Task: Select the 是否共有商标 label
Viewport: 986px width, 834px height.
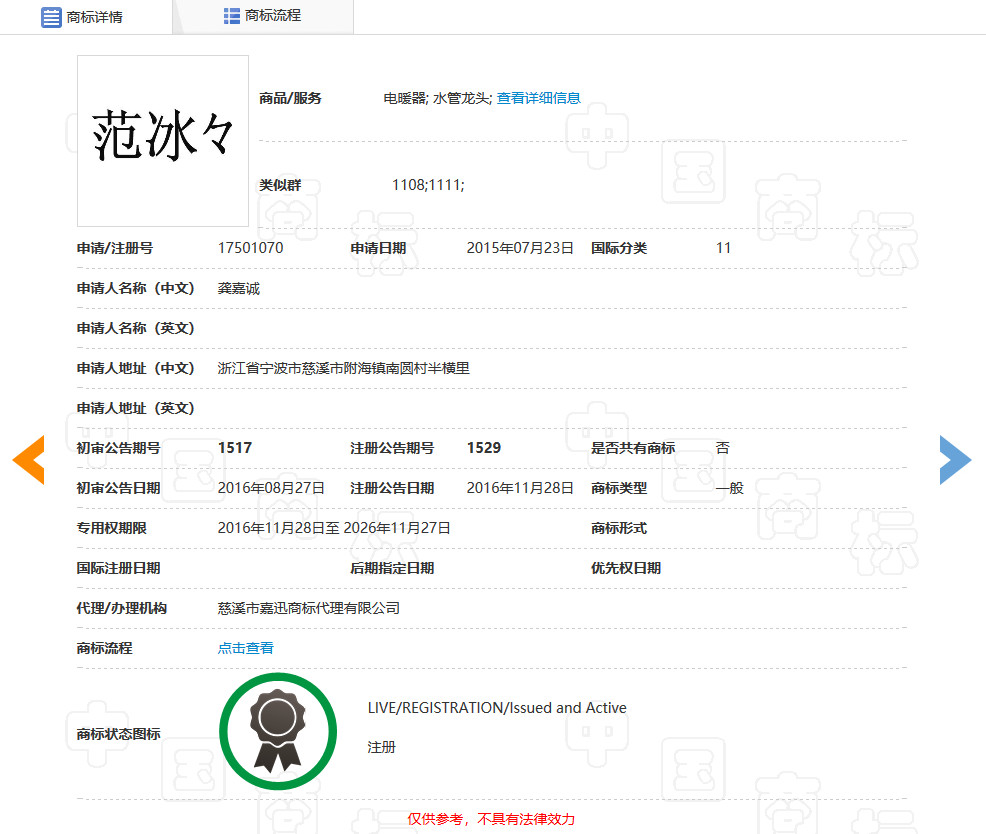Action: point(633,448)
